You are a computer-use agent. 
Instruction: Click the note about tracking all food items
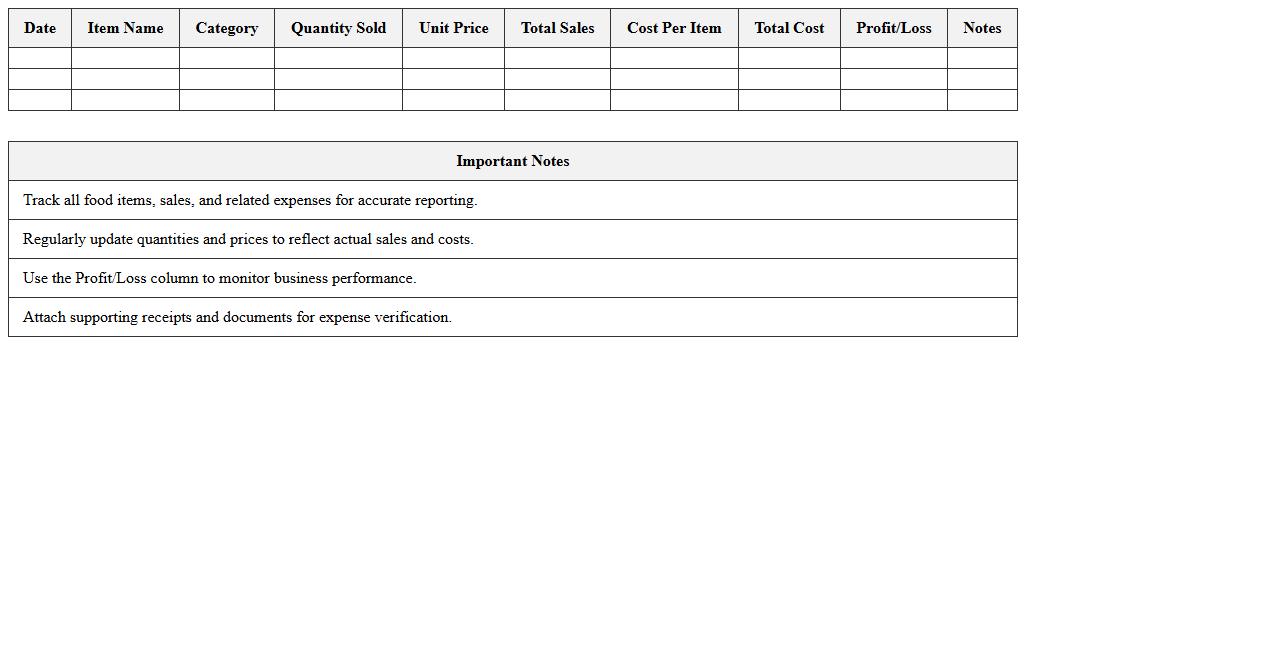pos(250,200)
